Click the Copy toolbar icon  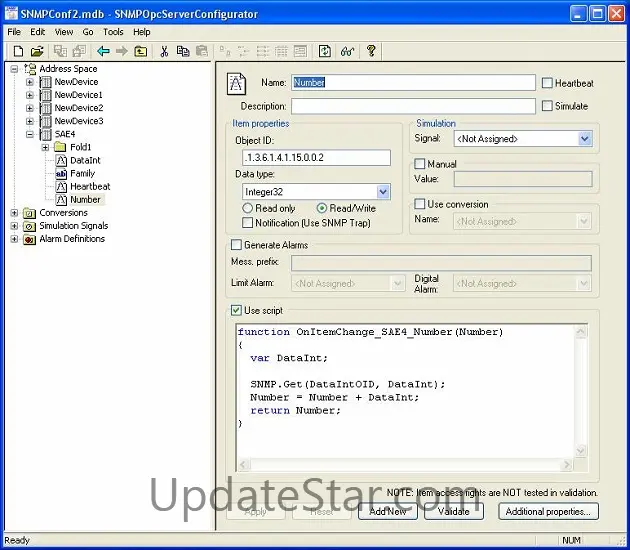[183, 51]
